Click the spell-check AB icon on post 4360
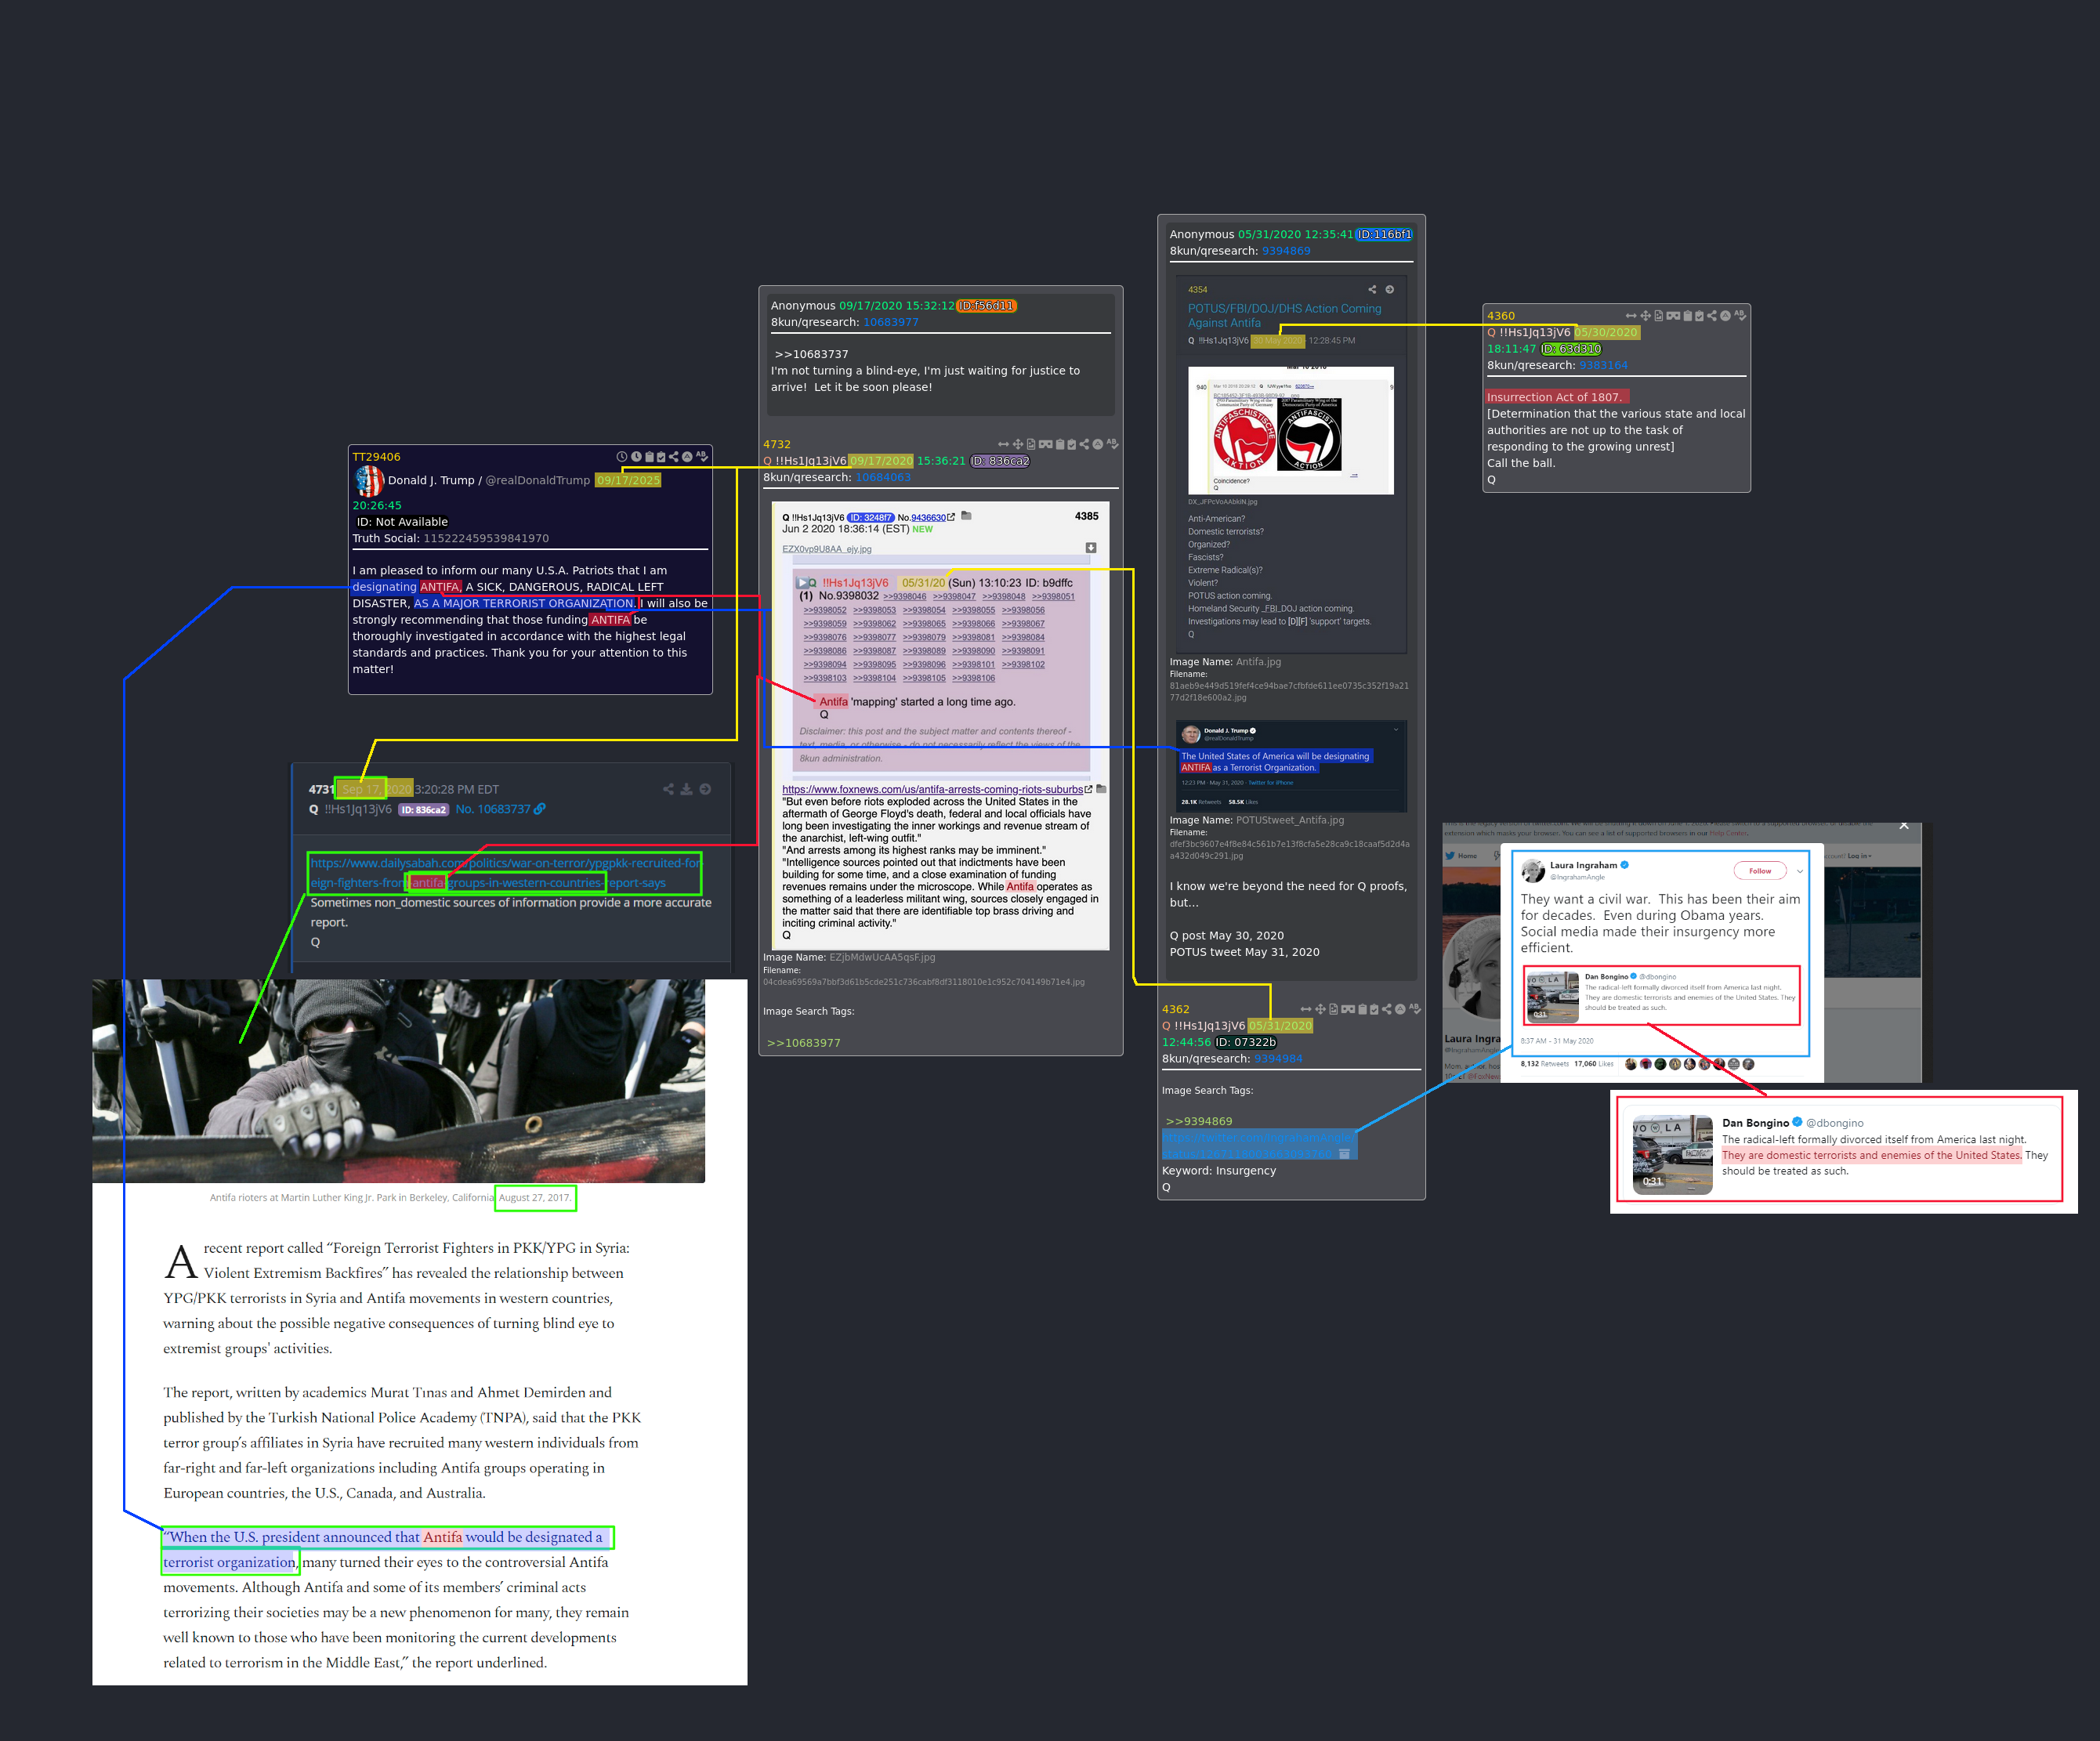The height and width of the screenshot is (1741, 2100). pos(1740,316)
